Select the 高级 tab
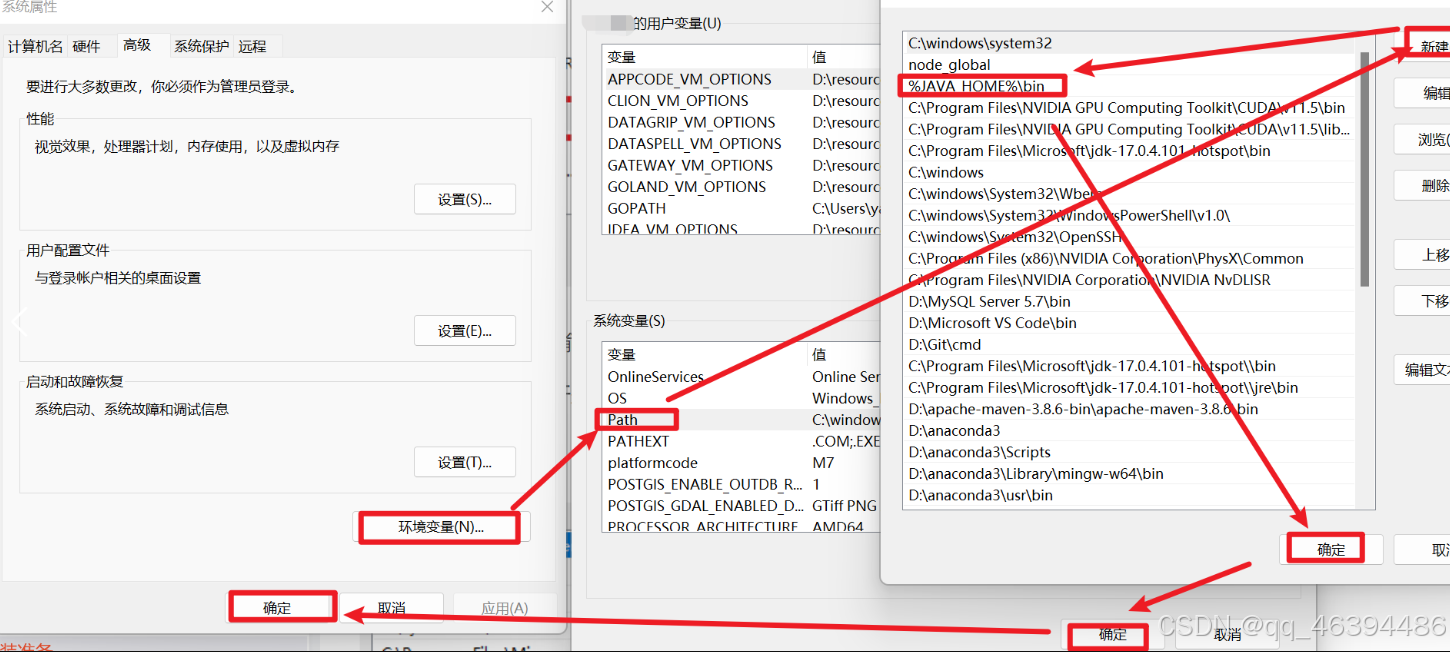This screenshot has width=1450, height=652. coord(137,45)
